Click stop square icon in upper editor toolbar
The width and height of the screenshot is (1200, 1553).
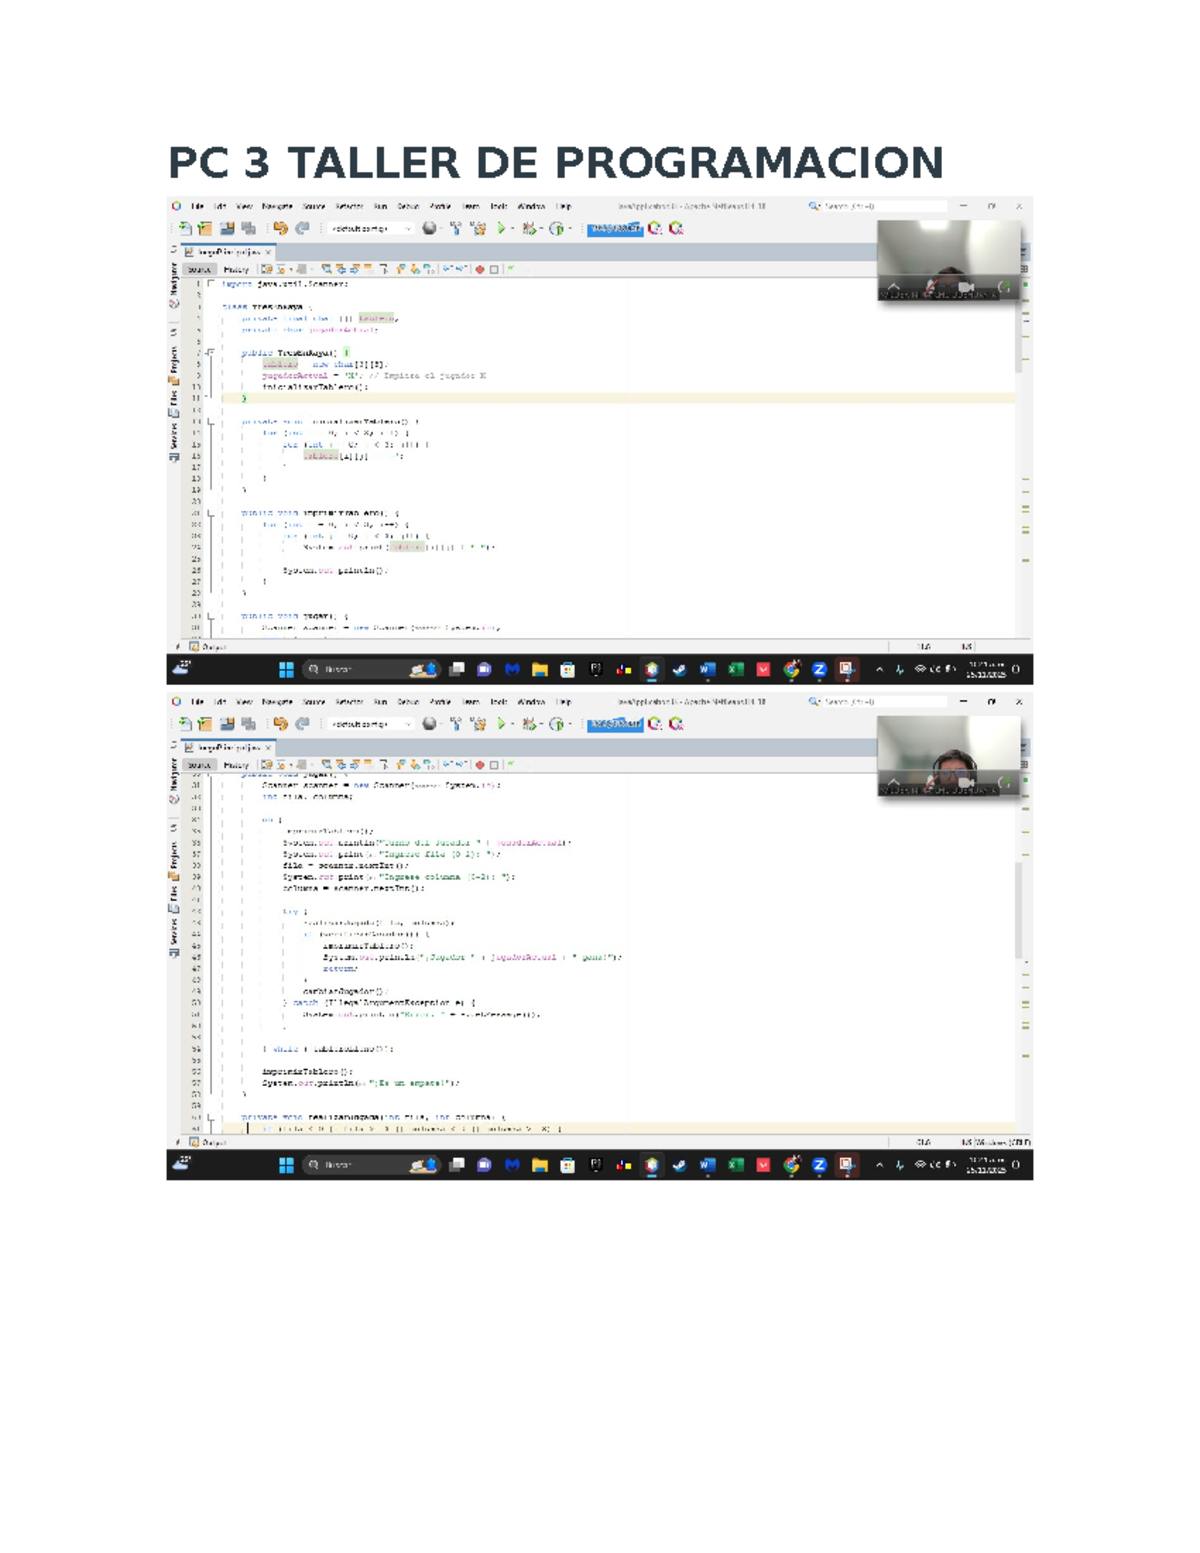(x=494, y=269)
